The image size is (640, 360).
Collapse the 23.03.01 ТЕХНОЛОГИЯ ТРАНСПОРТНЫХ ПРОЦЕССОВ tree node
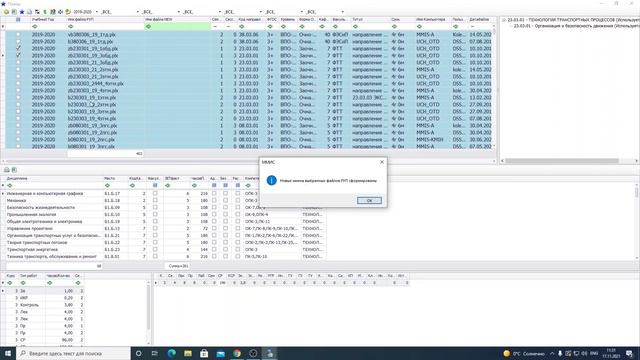[x=504, y=20]
